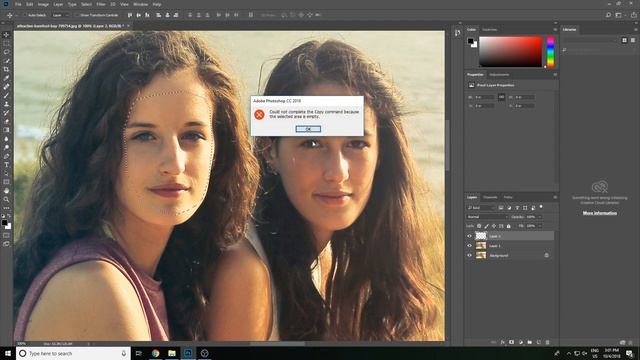Image resolution: width=640 pixels, height=360 pixels.
Task: Close the open document tab
Action: tap(128, 26)
